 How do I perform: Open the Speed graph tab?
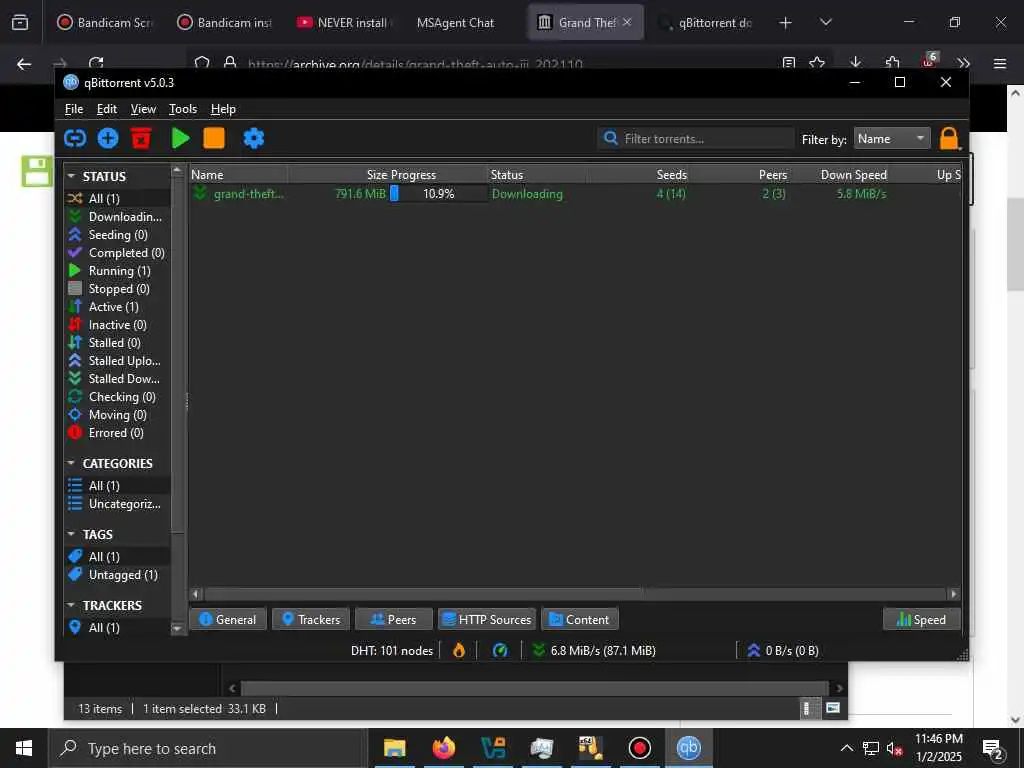(x=921, y=619)
